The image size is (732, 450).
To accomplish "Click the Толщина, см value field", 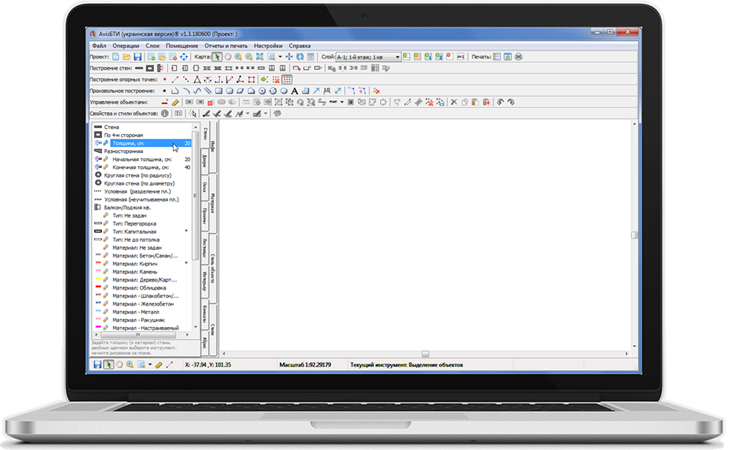I will click(186, 143).
